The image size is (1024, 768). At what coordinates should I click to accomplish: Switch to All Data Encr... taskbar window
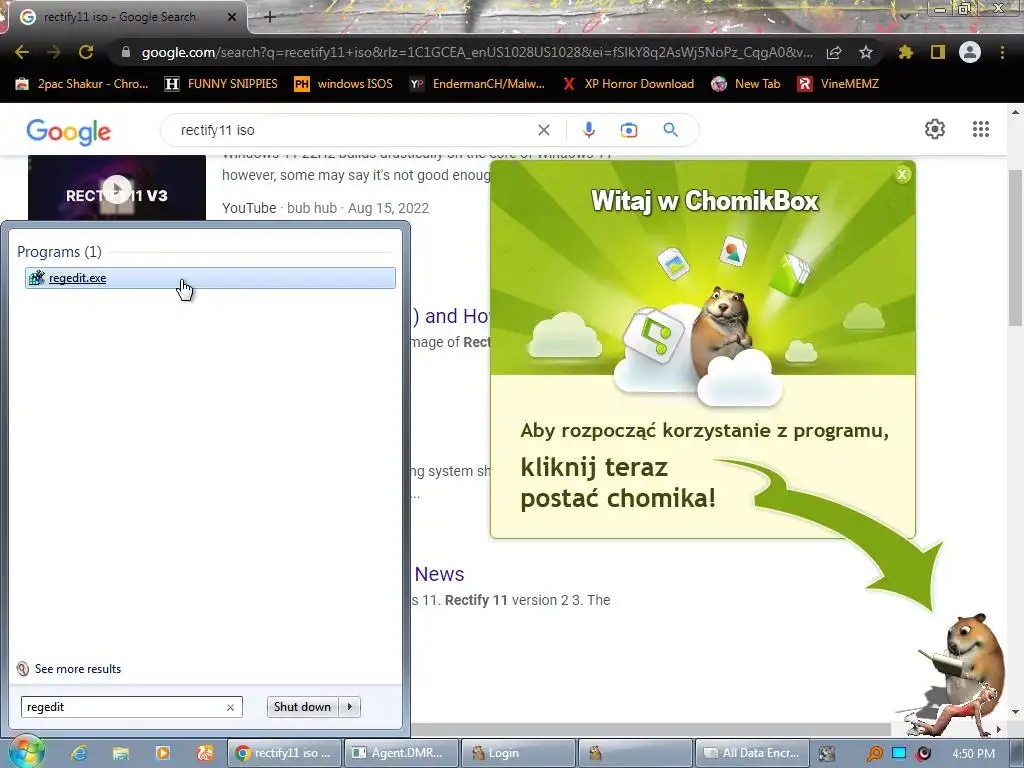[x=752, y=753]
